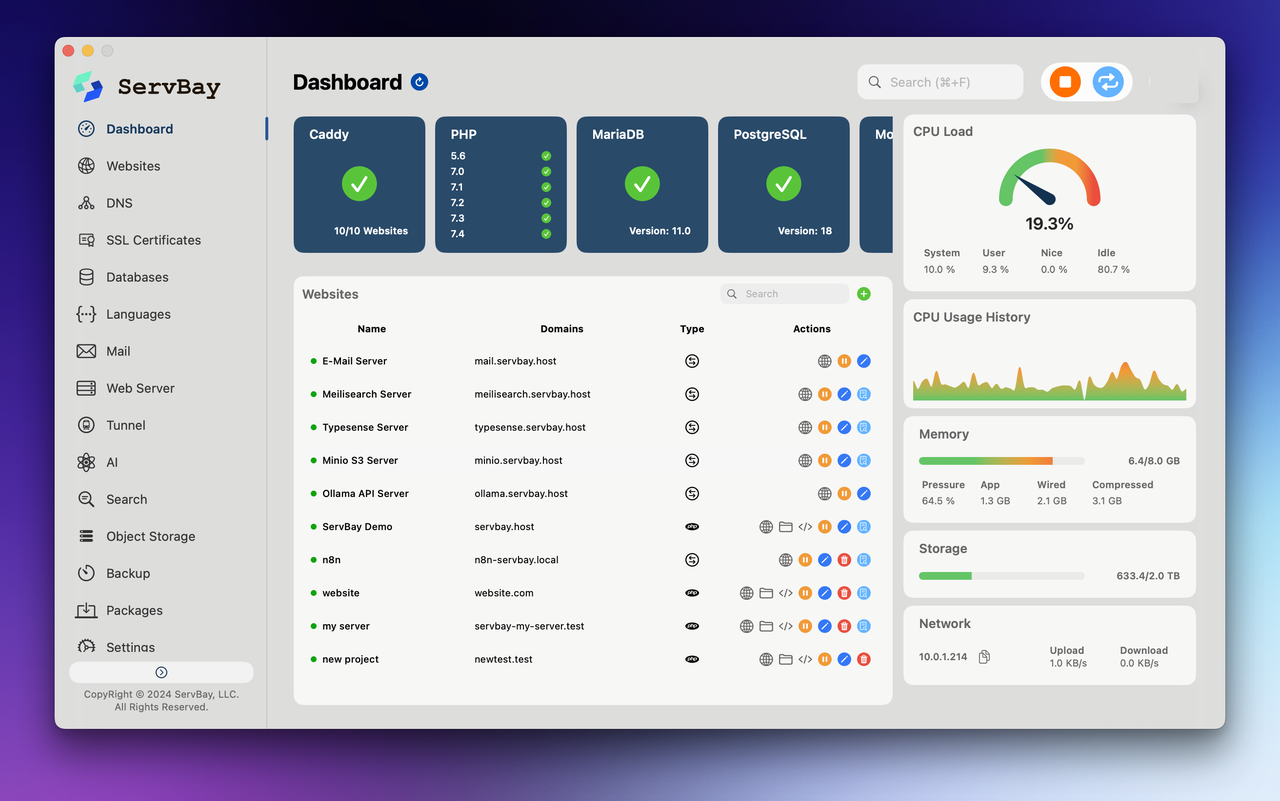View logs for website.com

point(864,593)
